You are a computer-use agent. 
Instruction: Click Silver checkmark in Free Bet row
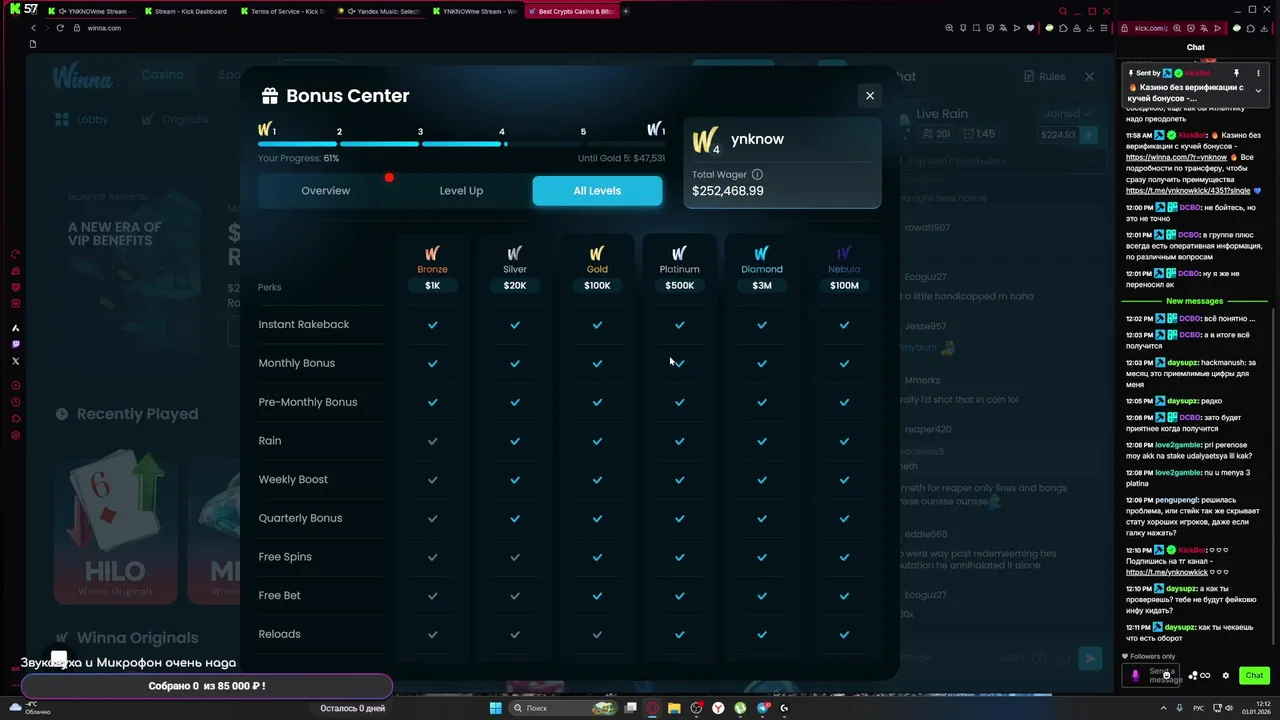click(515, 596)
